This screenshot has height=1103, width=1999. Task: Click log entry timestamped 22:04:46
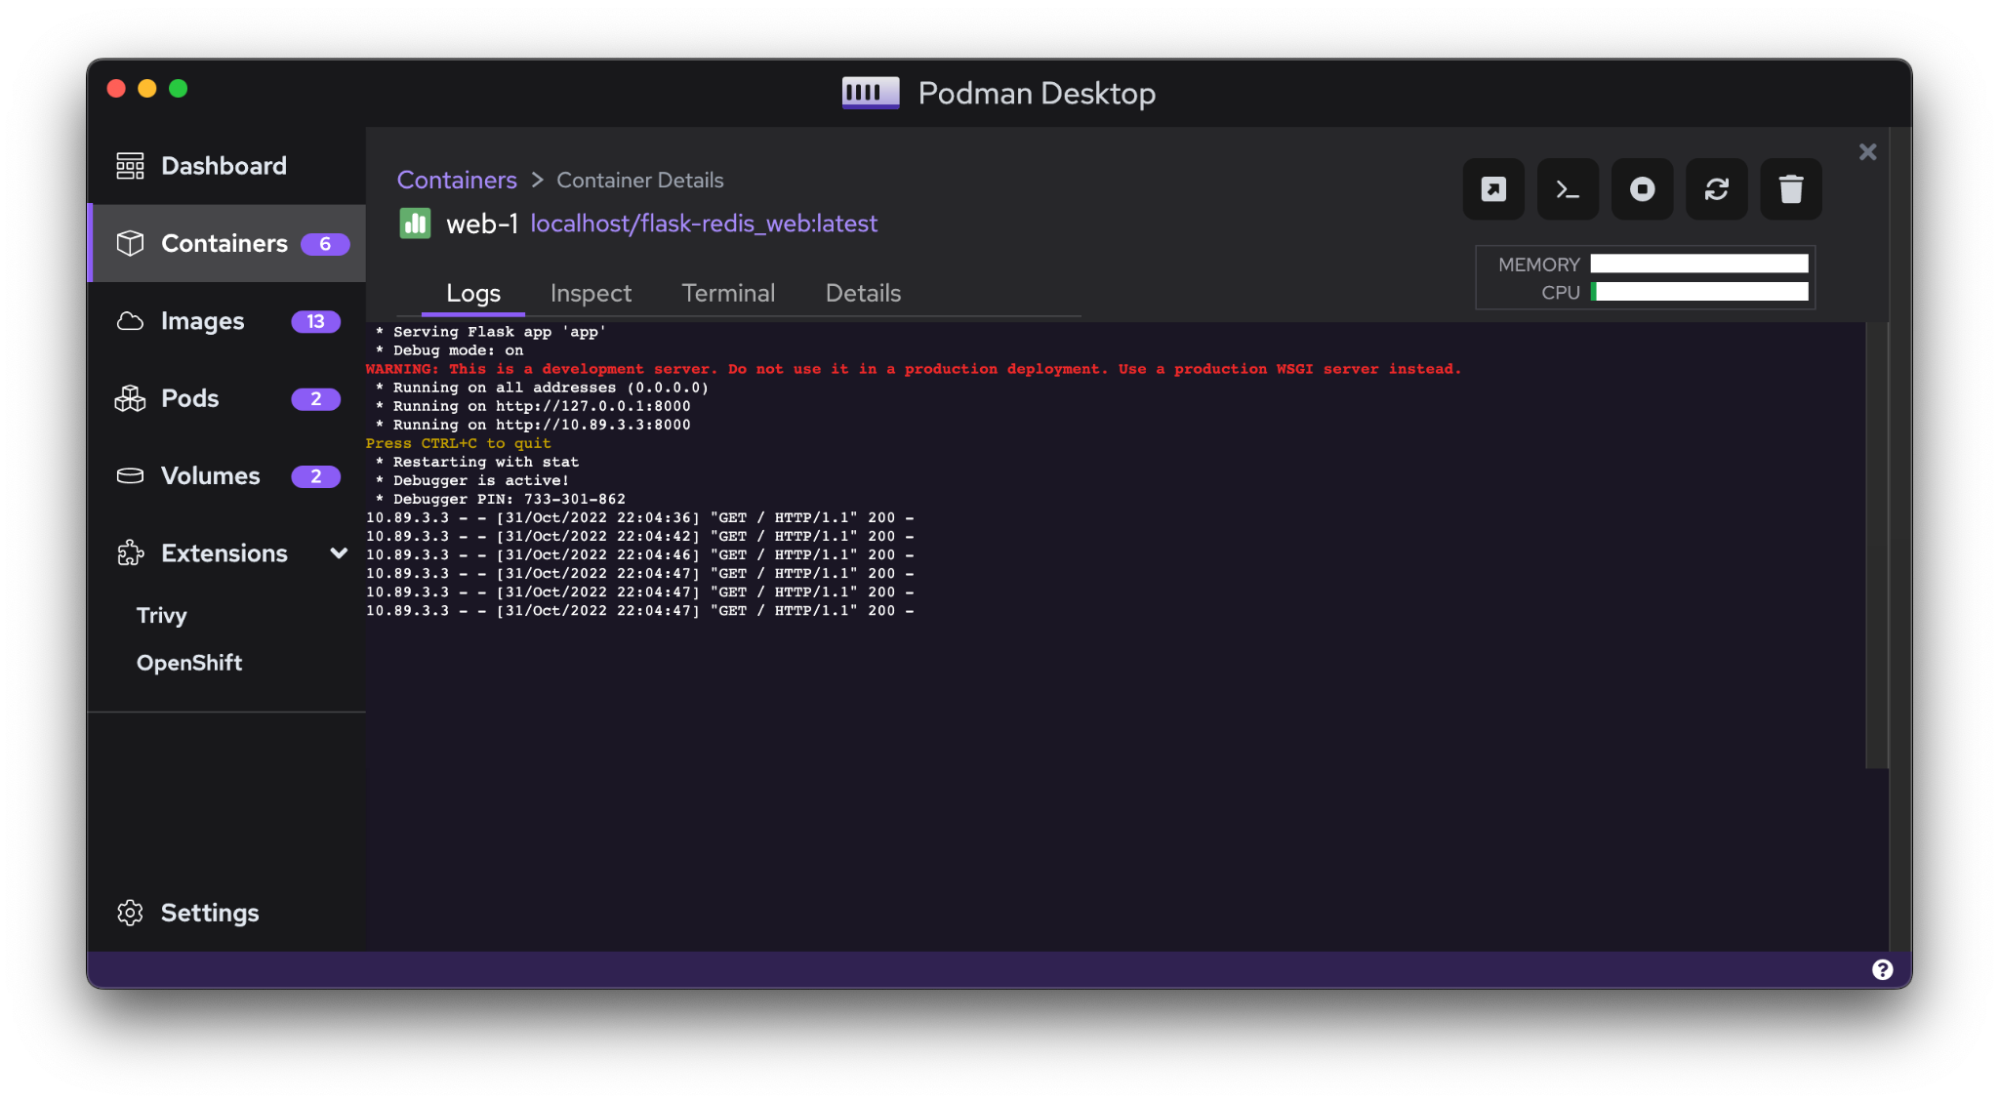(x=640, y=555)
